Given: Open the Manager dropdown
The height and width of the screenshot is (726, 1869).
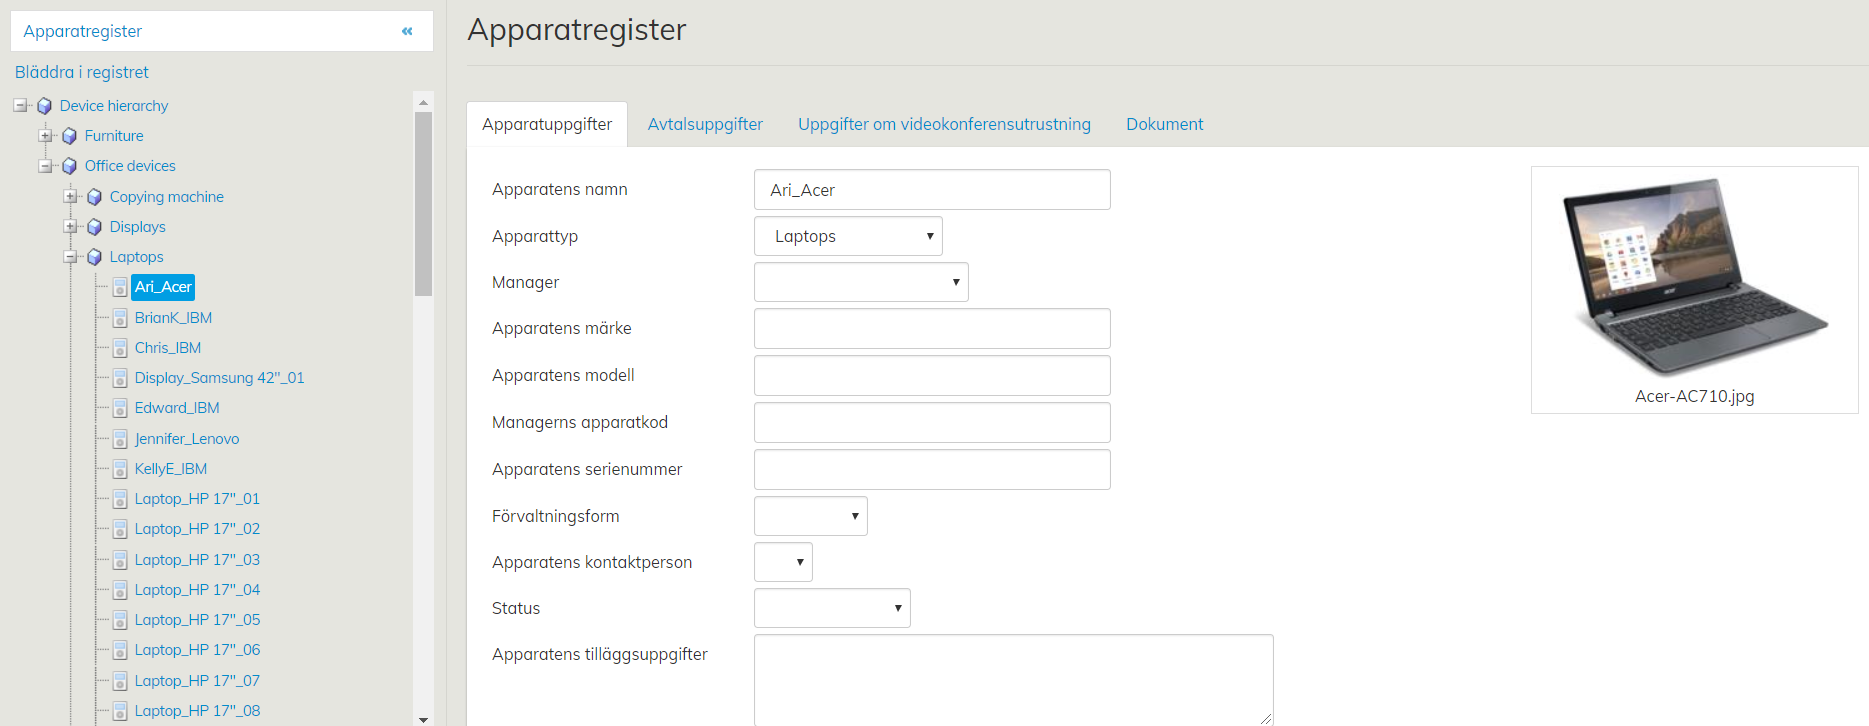Looking at the screenshot, I should (x=860, y=282).
